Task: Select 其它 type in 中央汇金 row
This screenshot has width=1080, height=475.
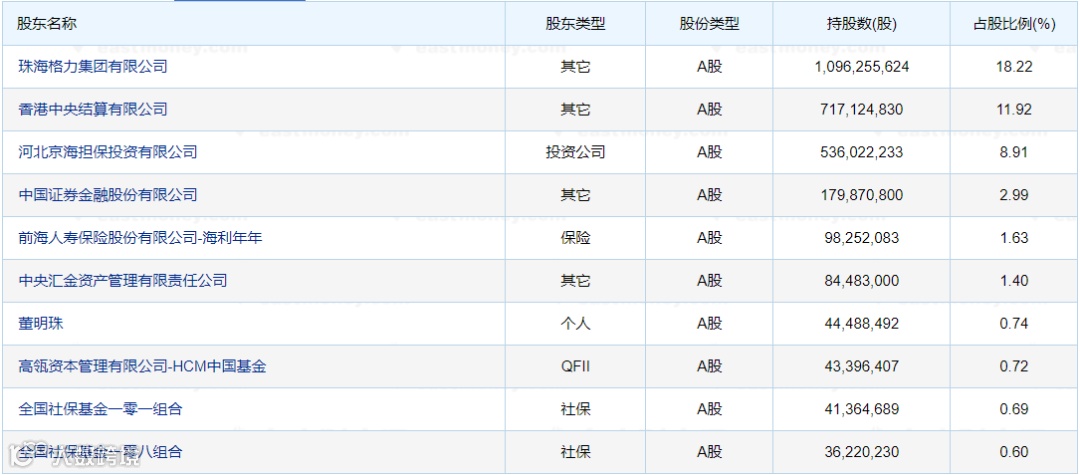Action: [x=575, y=281]
